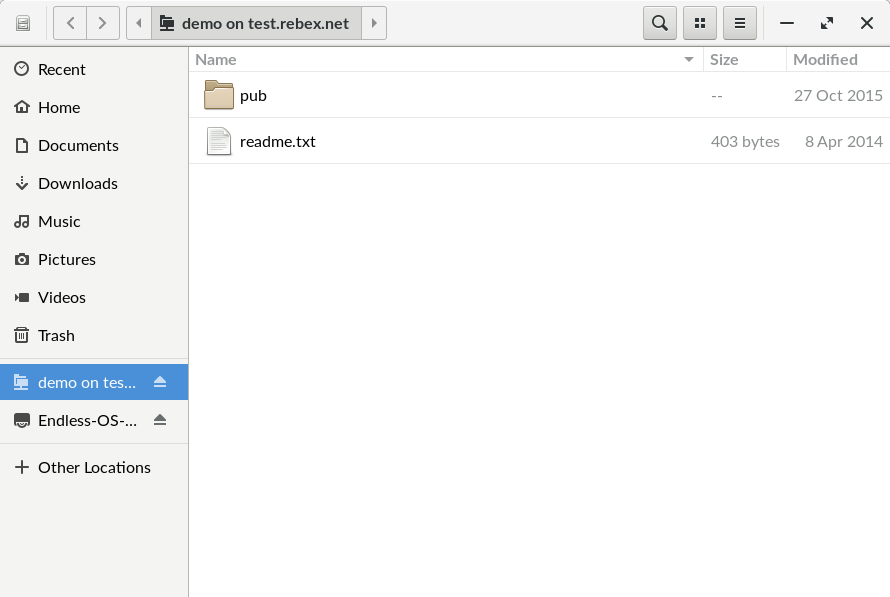Select the pub folder name
Viewport: 890px width, 597px height.
(253, 95)
